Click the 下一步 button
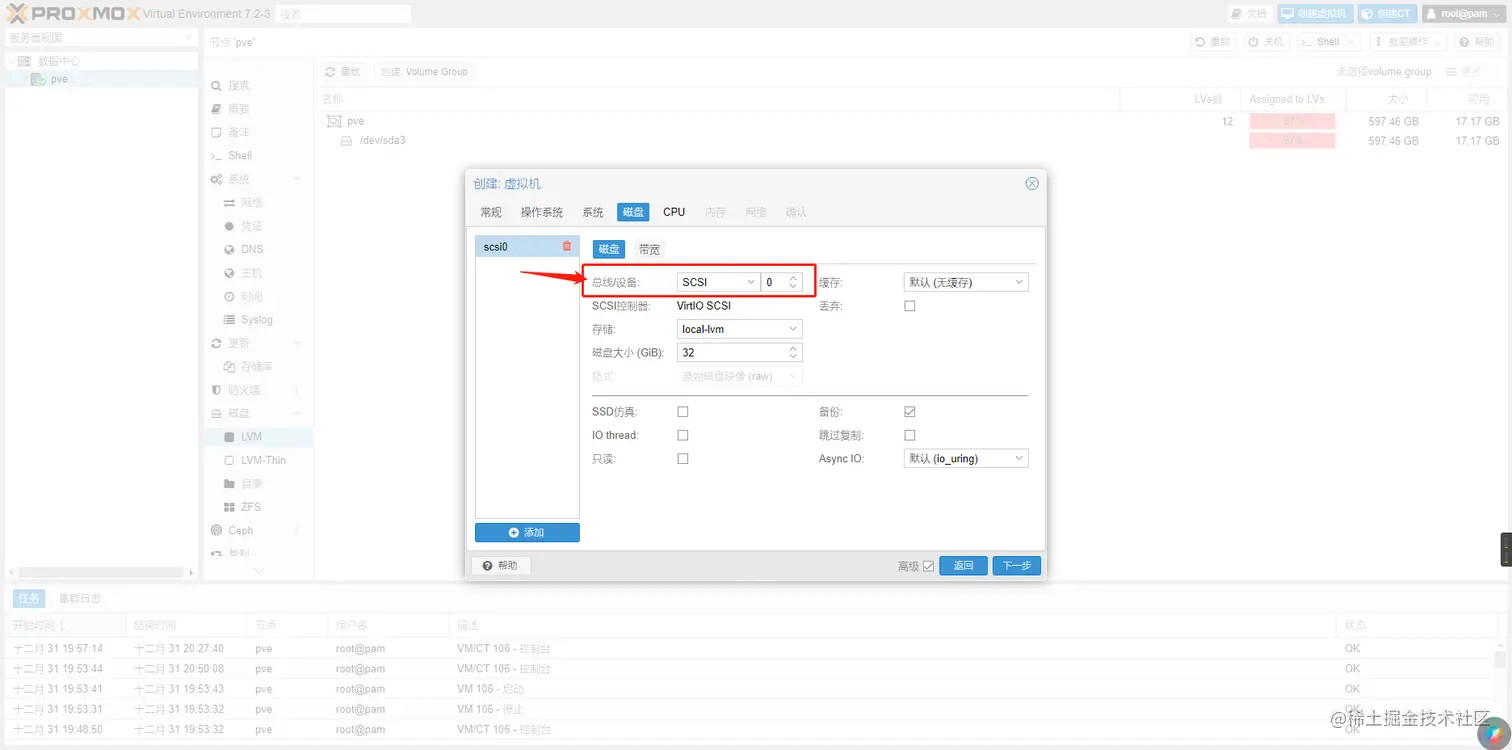Image resolution: width=1512 pixels, height=750 pixels. [x=1016, y=566]
